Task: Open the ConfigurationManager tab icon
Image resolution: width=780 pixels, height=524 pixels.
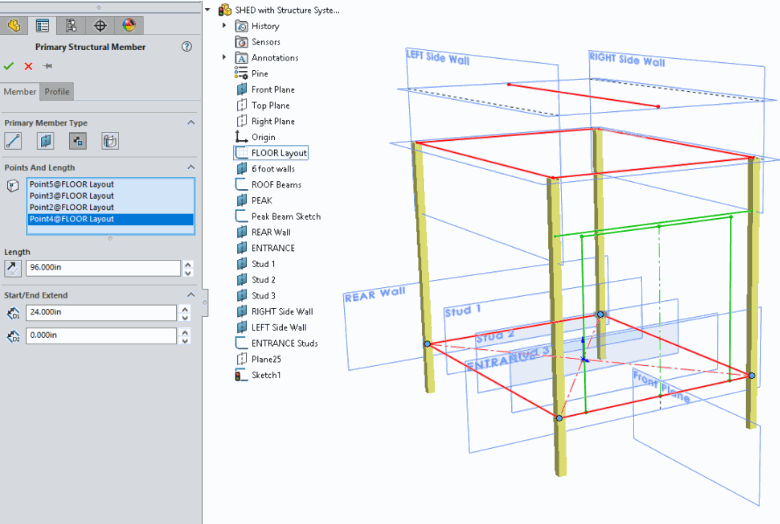Action: coord(71,25)
